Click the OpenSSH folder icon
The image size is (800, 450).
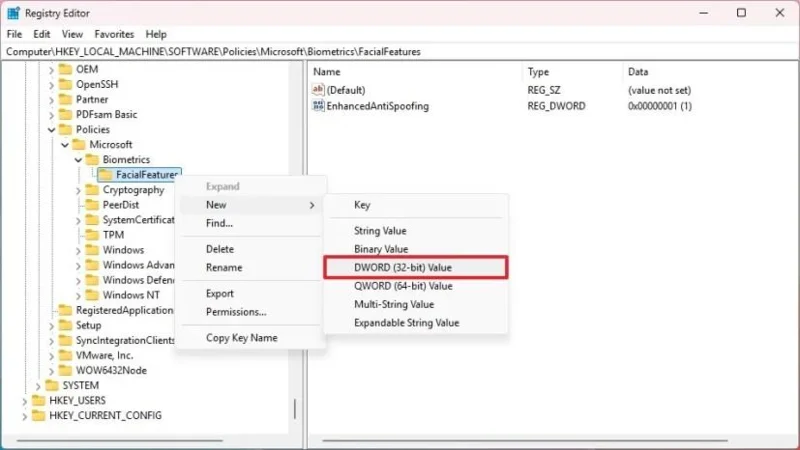[x=65, y=84]
